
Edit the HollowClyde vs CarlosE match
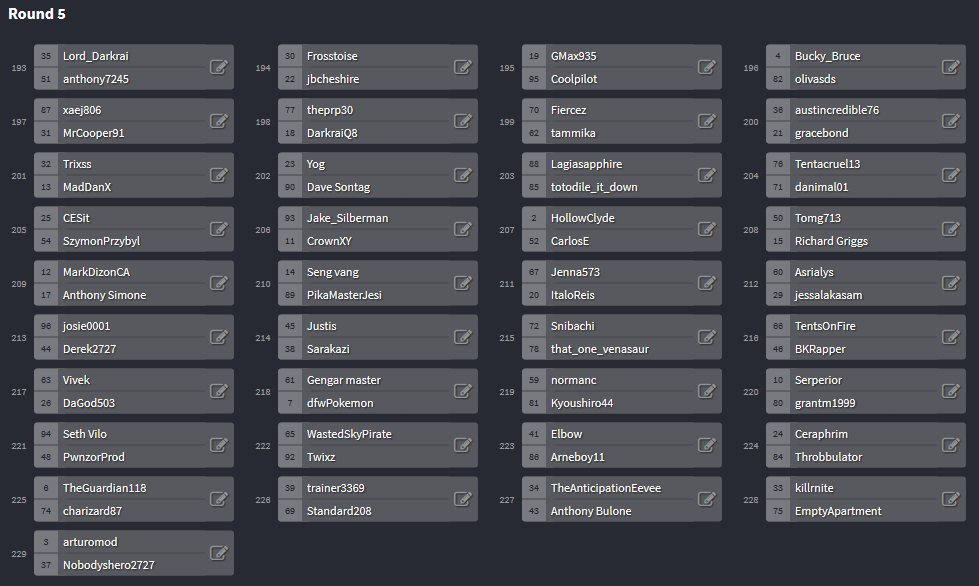(707, 229)
